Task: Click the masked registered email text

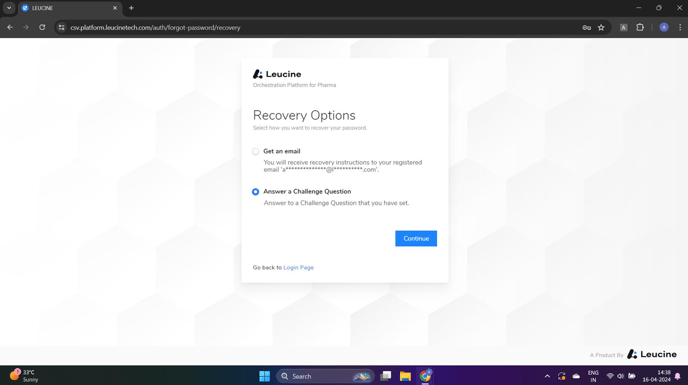Action: click(x=330, y=169)
